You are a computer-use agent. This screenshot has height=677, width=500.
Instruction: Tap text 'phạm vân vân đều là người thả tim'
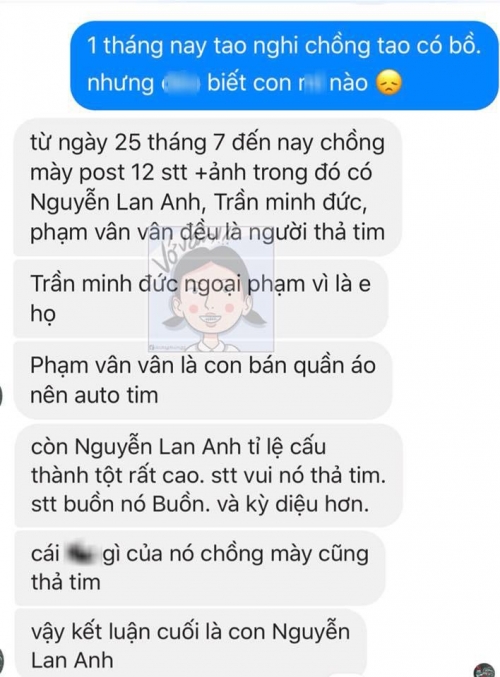[x=207, y=232]
